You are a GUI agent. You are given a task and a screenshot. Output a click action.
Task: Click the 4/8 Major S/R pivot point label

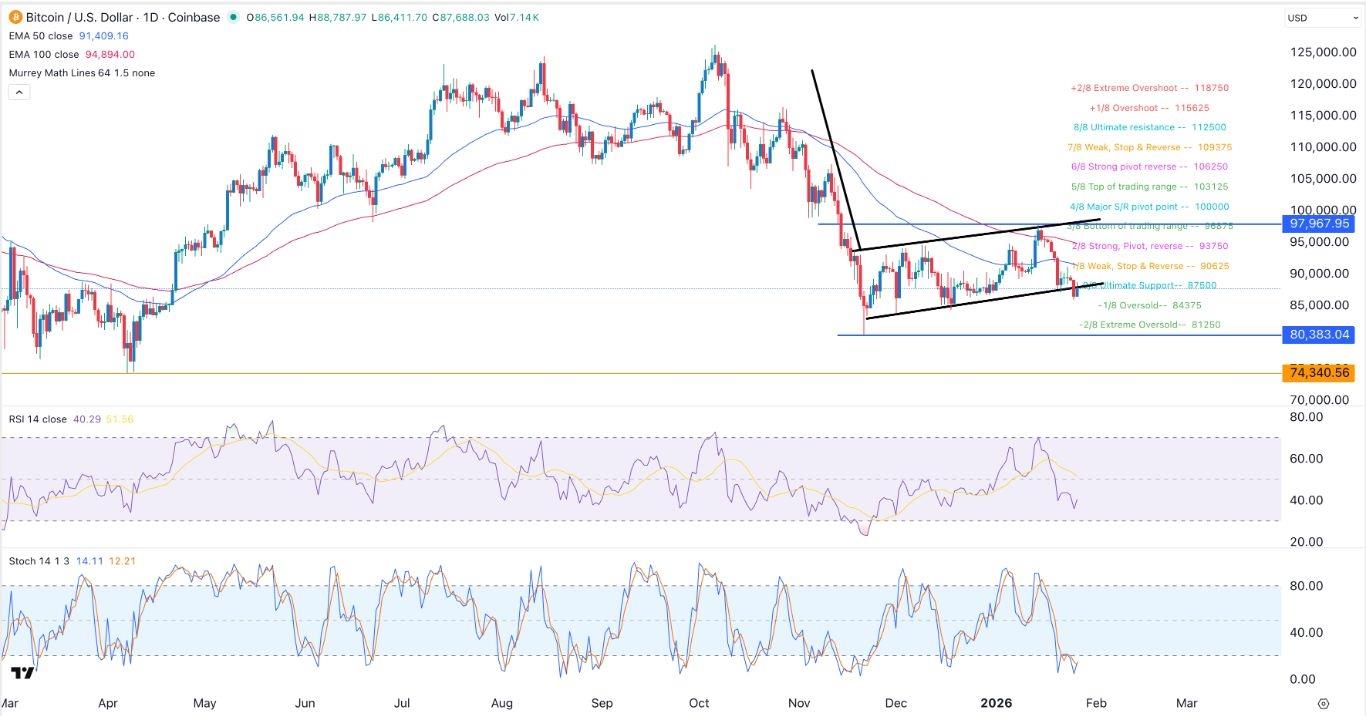pyautogui.click(x=1148, y=206)
